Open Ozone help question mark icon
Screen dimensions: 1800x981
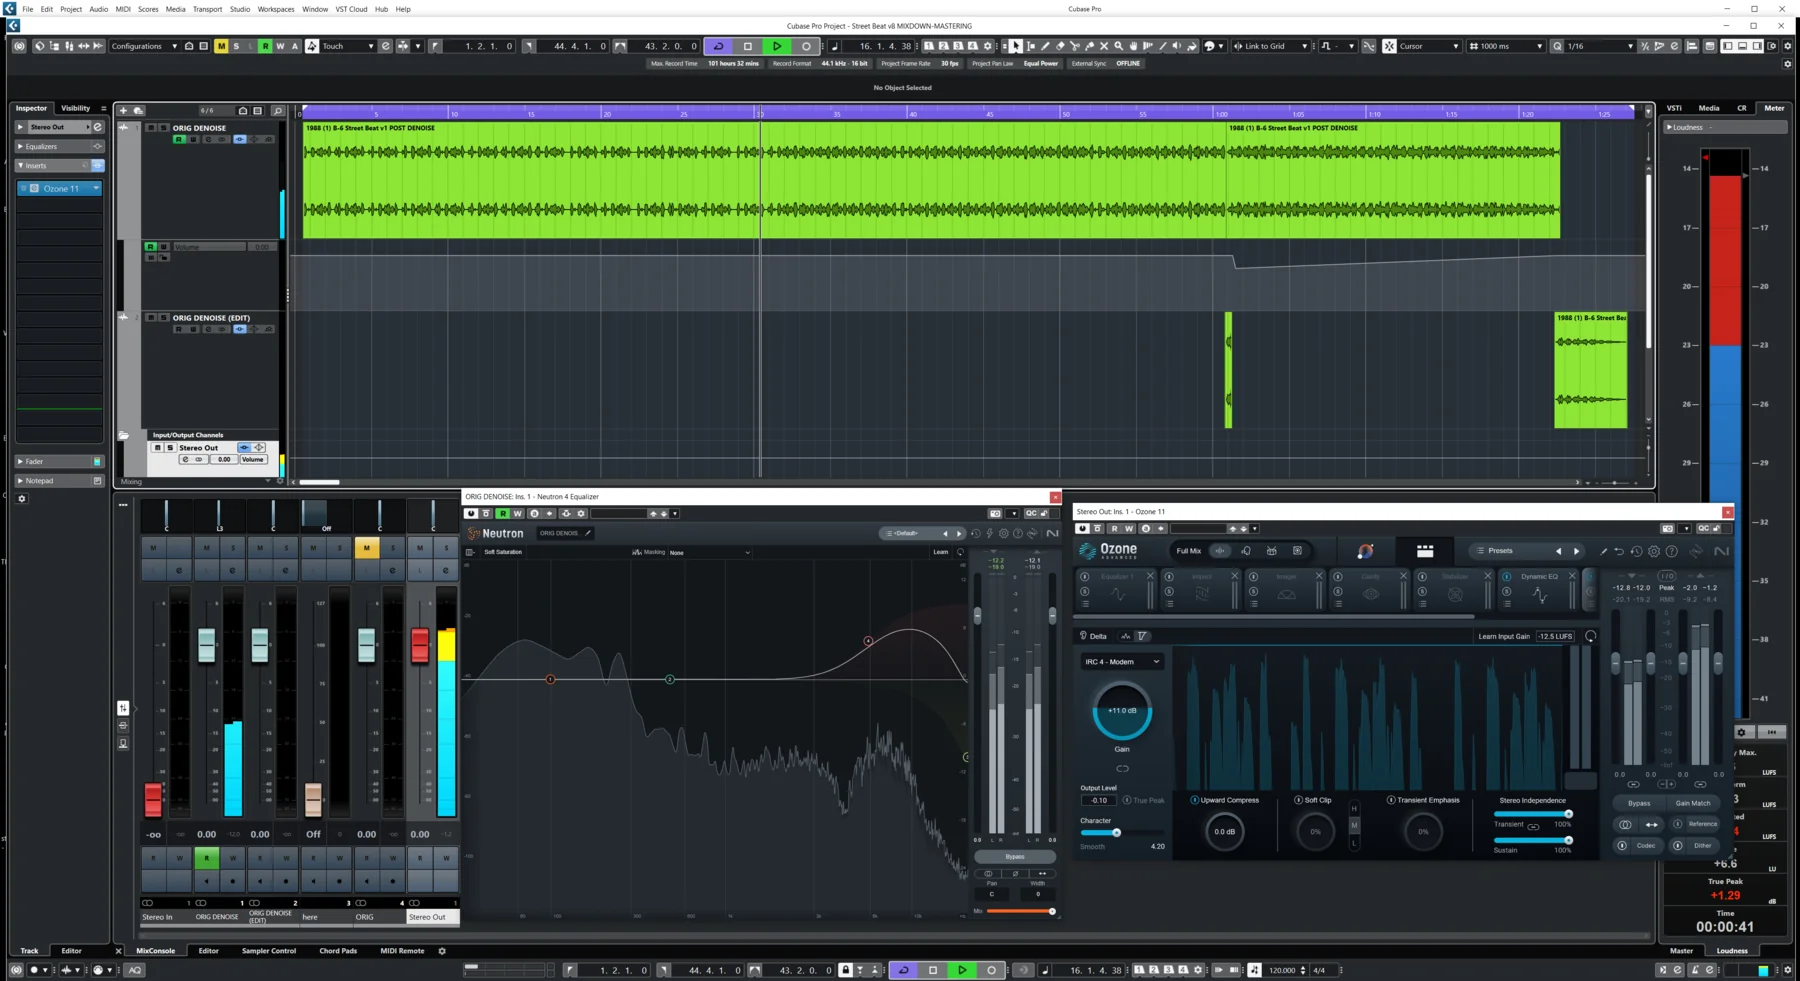pos(1672,551)
